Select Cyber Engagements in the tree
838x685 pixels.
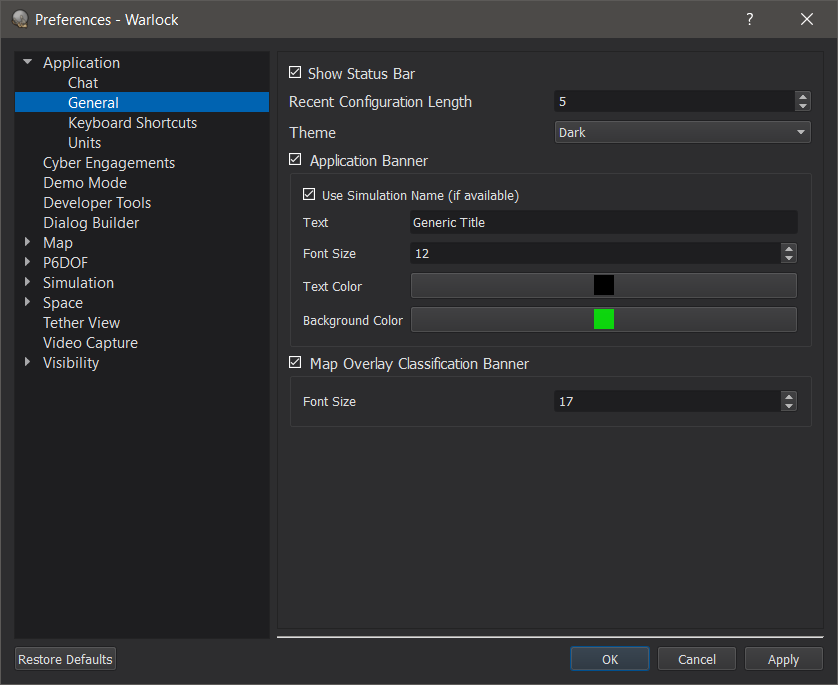point(109,163)
